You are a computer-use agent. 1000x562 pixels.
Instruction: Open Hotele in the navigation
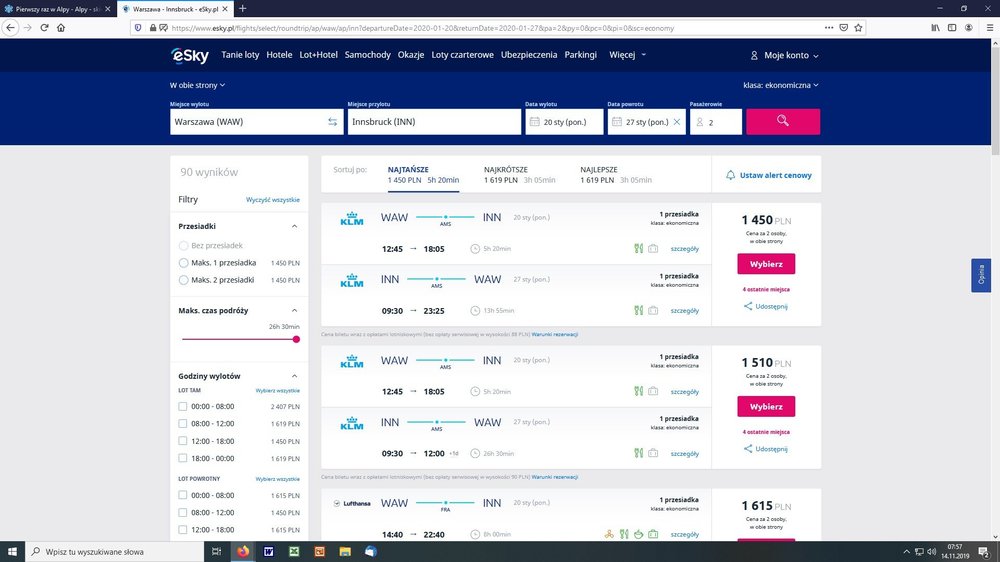279,55
